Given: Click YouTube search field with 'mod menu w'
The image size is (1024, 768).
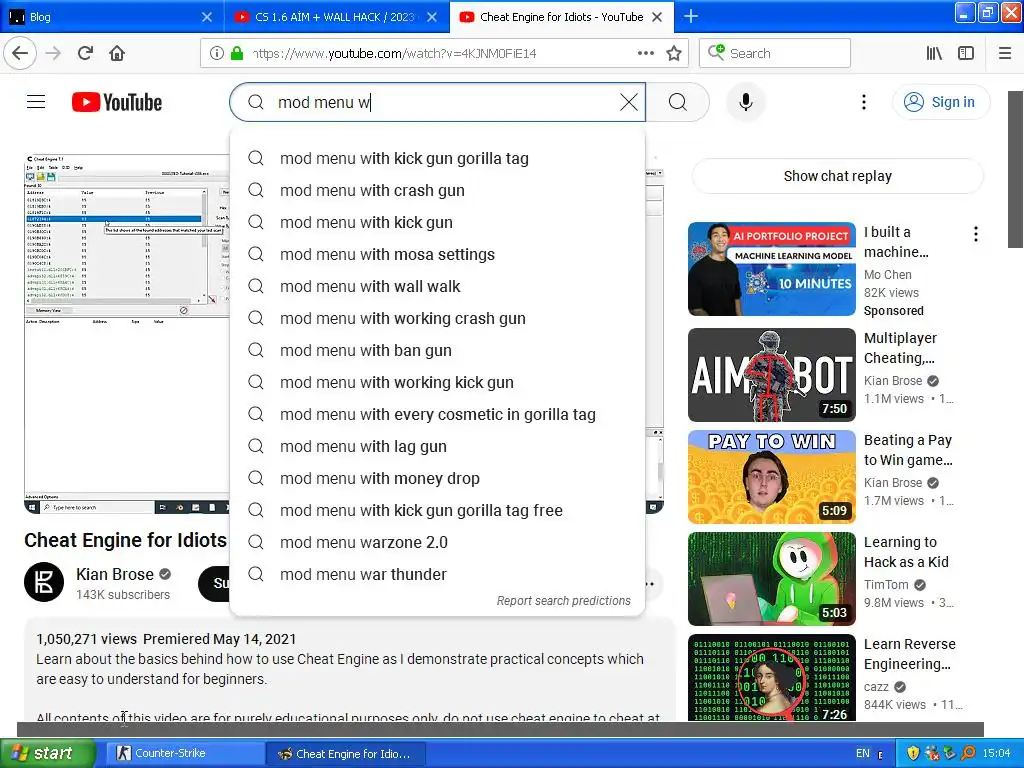Looking at the screenshot, I should tap(438, 102).
